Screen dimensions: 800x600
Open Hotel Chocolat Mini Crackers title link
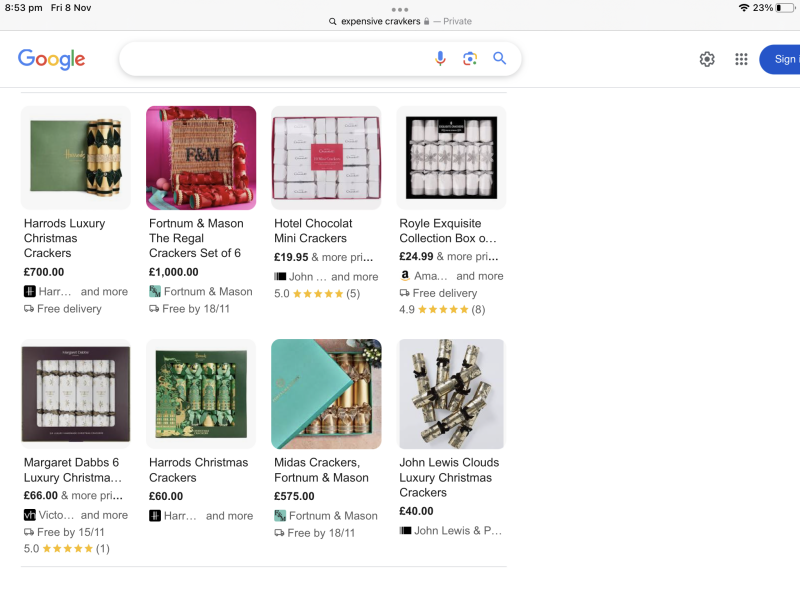click(x=313, y=231)
